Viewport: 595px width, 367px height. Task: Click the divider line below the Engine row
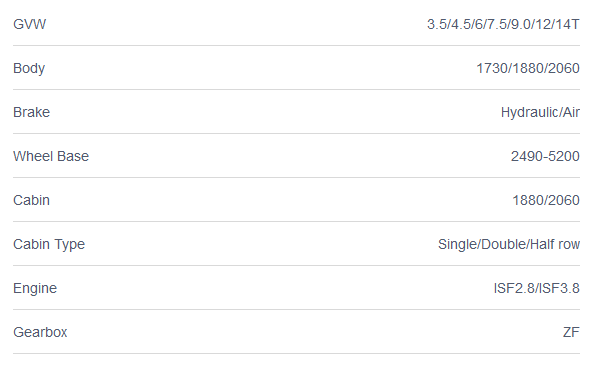point(296,309)
